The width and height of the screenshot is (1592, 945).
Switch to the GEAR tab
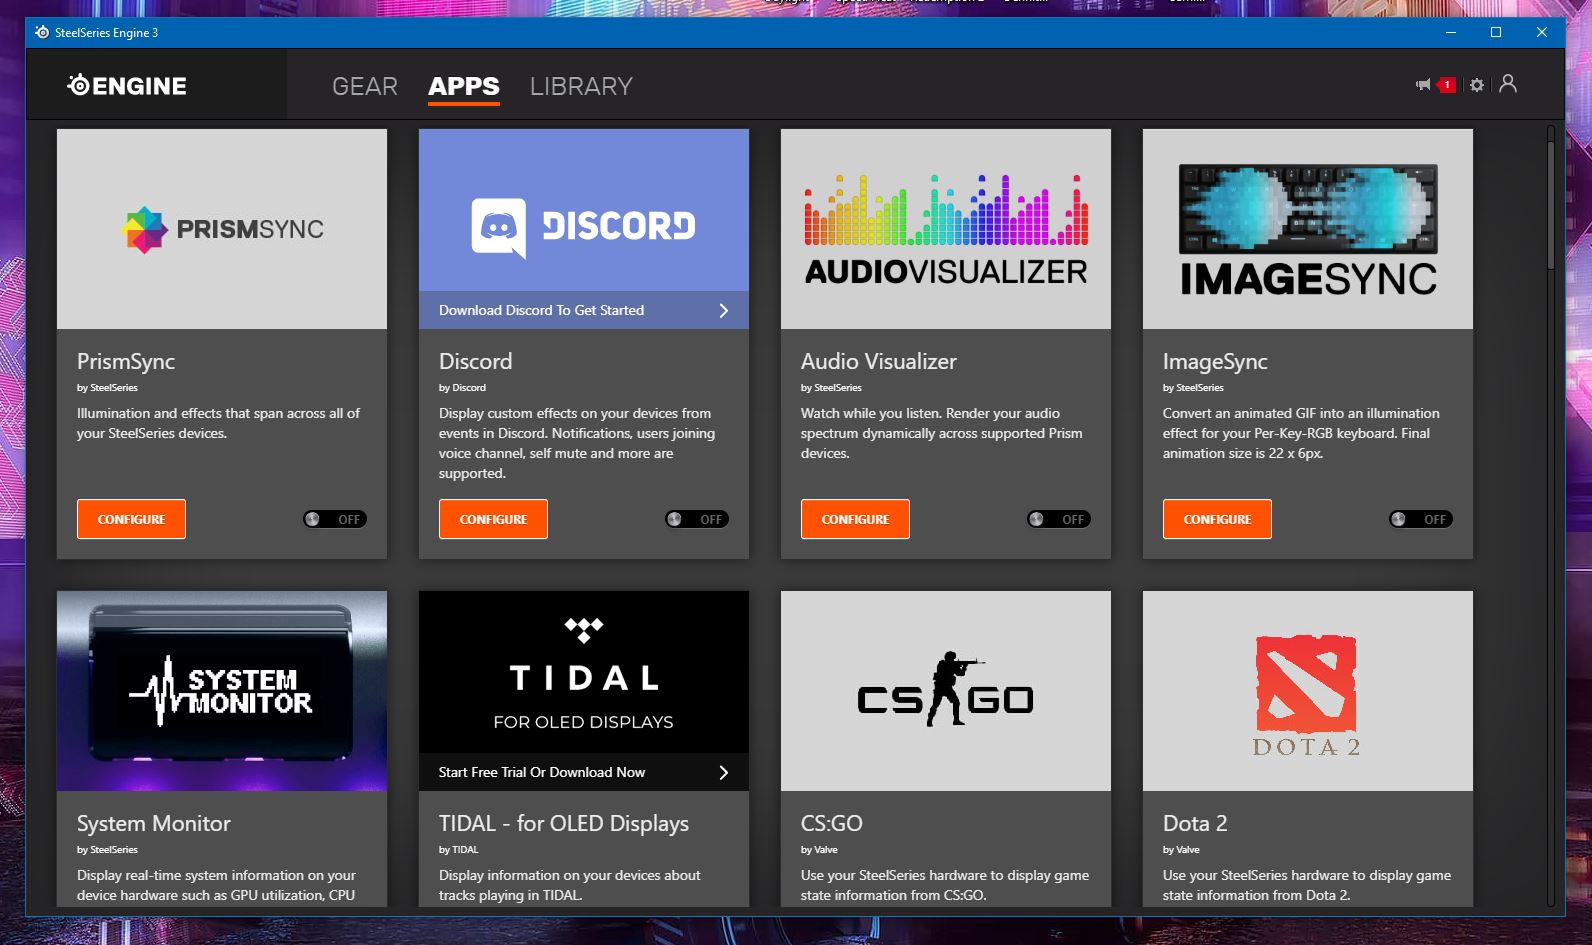(x=365, y=86)
